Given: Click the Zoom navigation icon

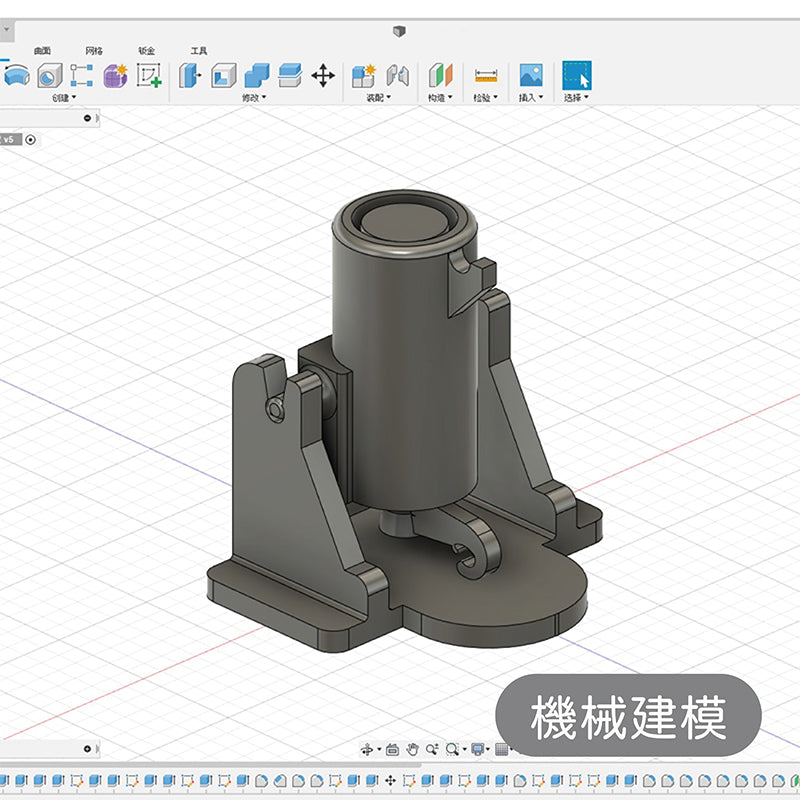Looking at the screenshot, I should pos(432,749).
